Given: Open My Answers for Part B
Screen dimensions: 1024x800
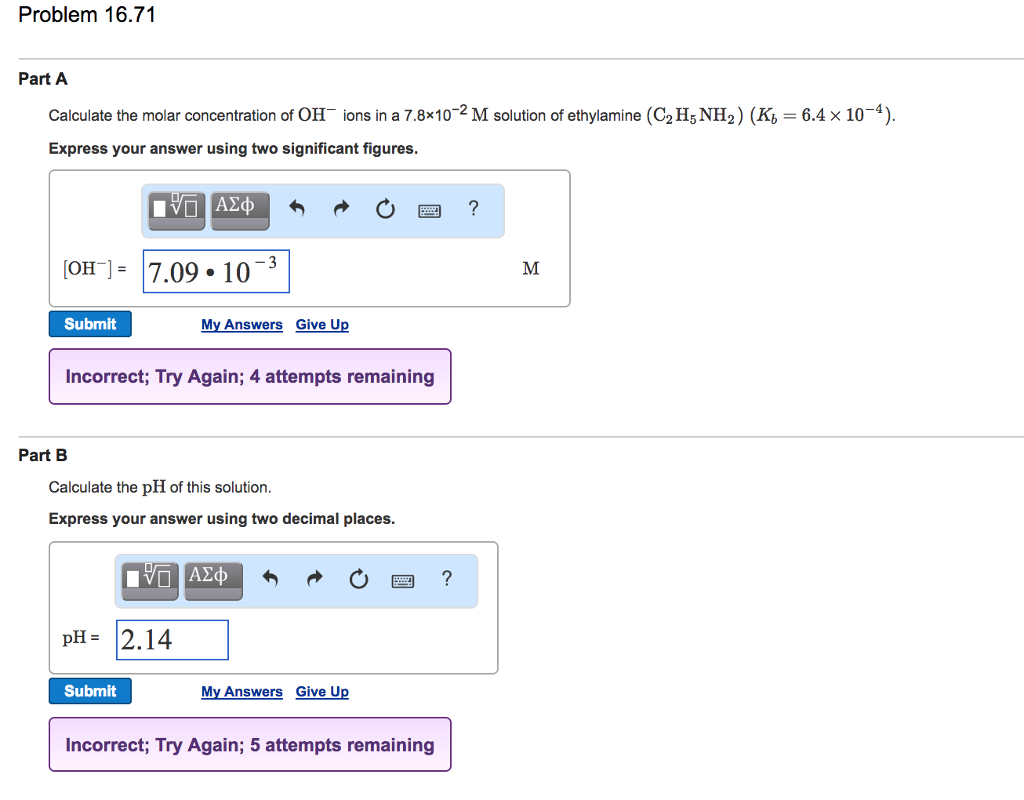Looking at the screenshot, I should click(x=242, y=692).
